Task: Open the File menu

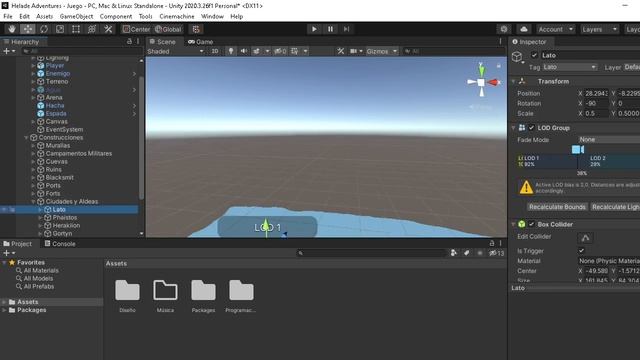Action: click(8, 16)
